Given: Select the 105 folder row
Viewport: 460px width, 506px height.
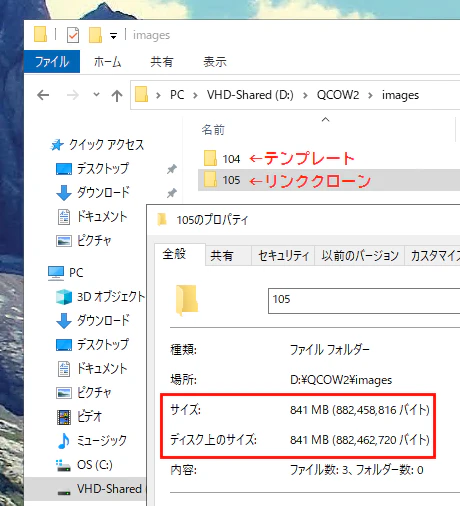Looking at the screenshot, I should coord(329,180).
